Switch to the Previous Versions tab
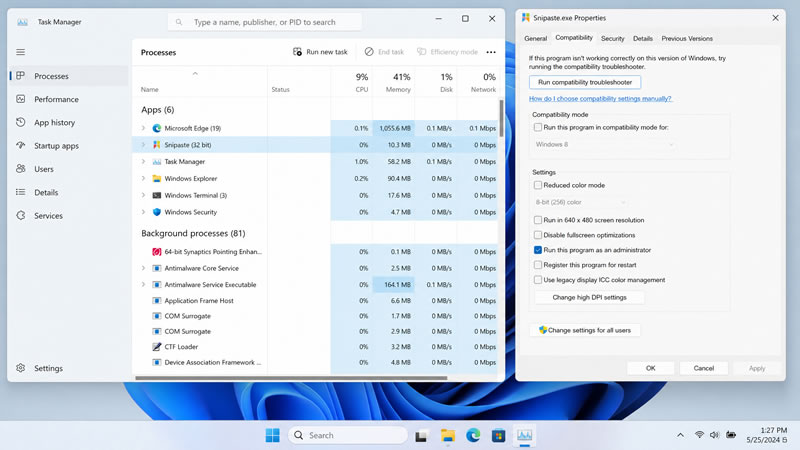 [x=687, y=38]
